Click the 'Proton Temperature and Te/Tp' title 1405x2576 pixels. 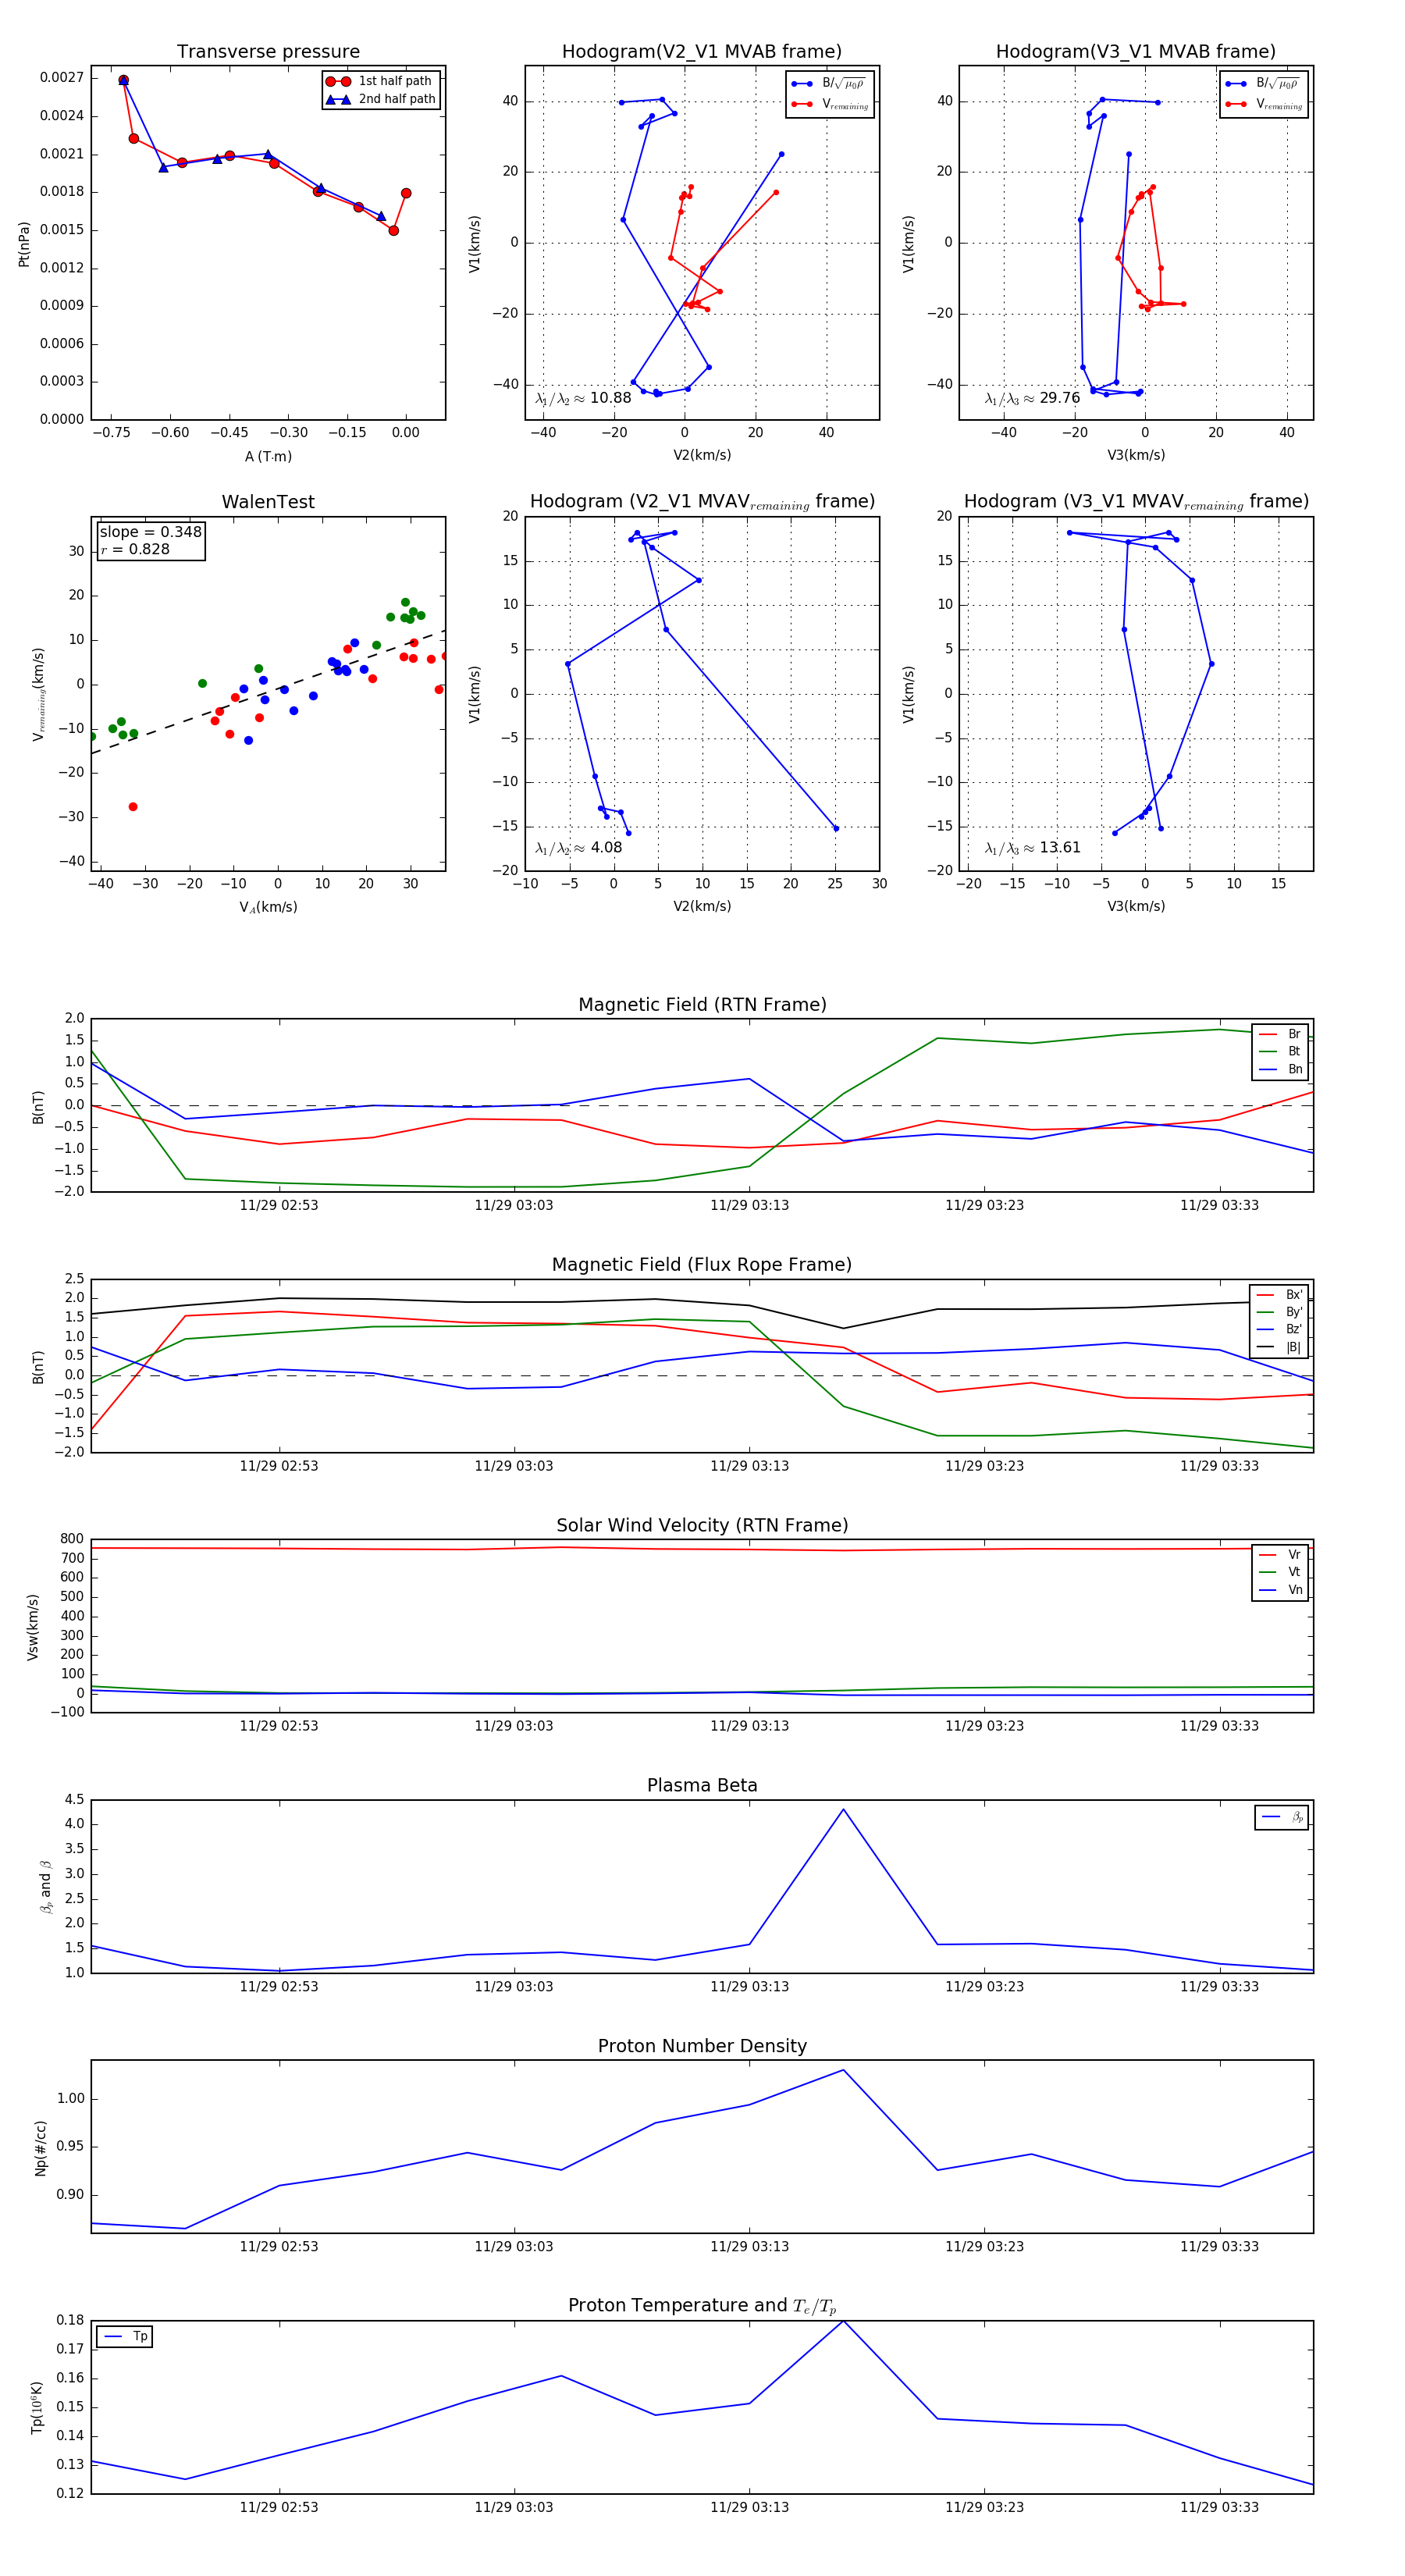tap(702, 2306)
